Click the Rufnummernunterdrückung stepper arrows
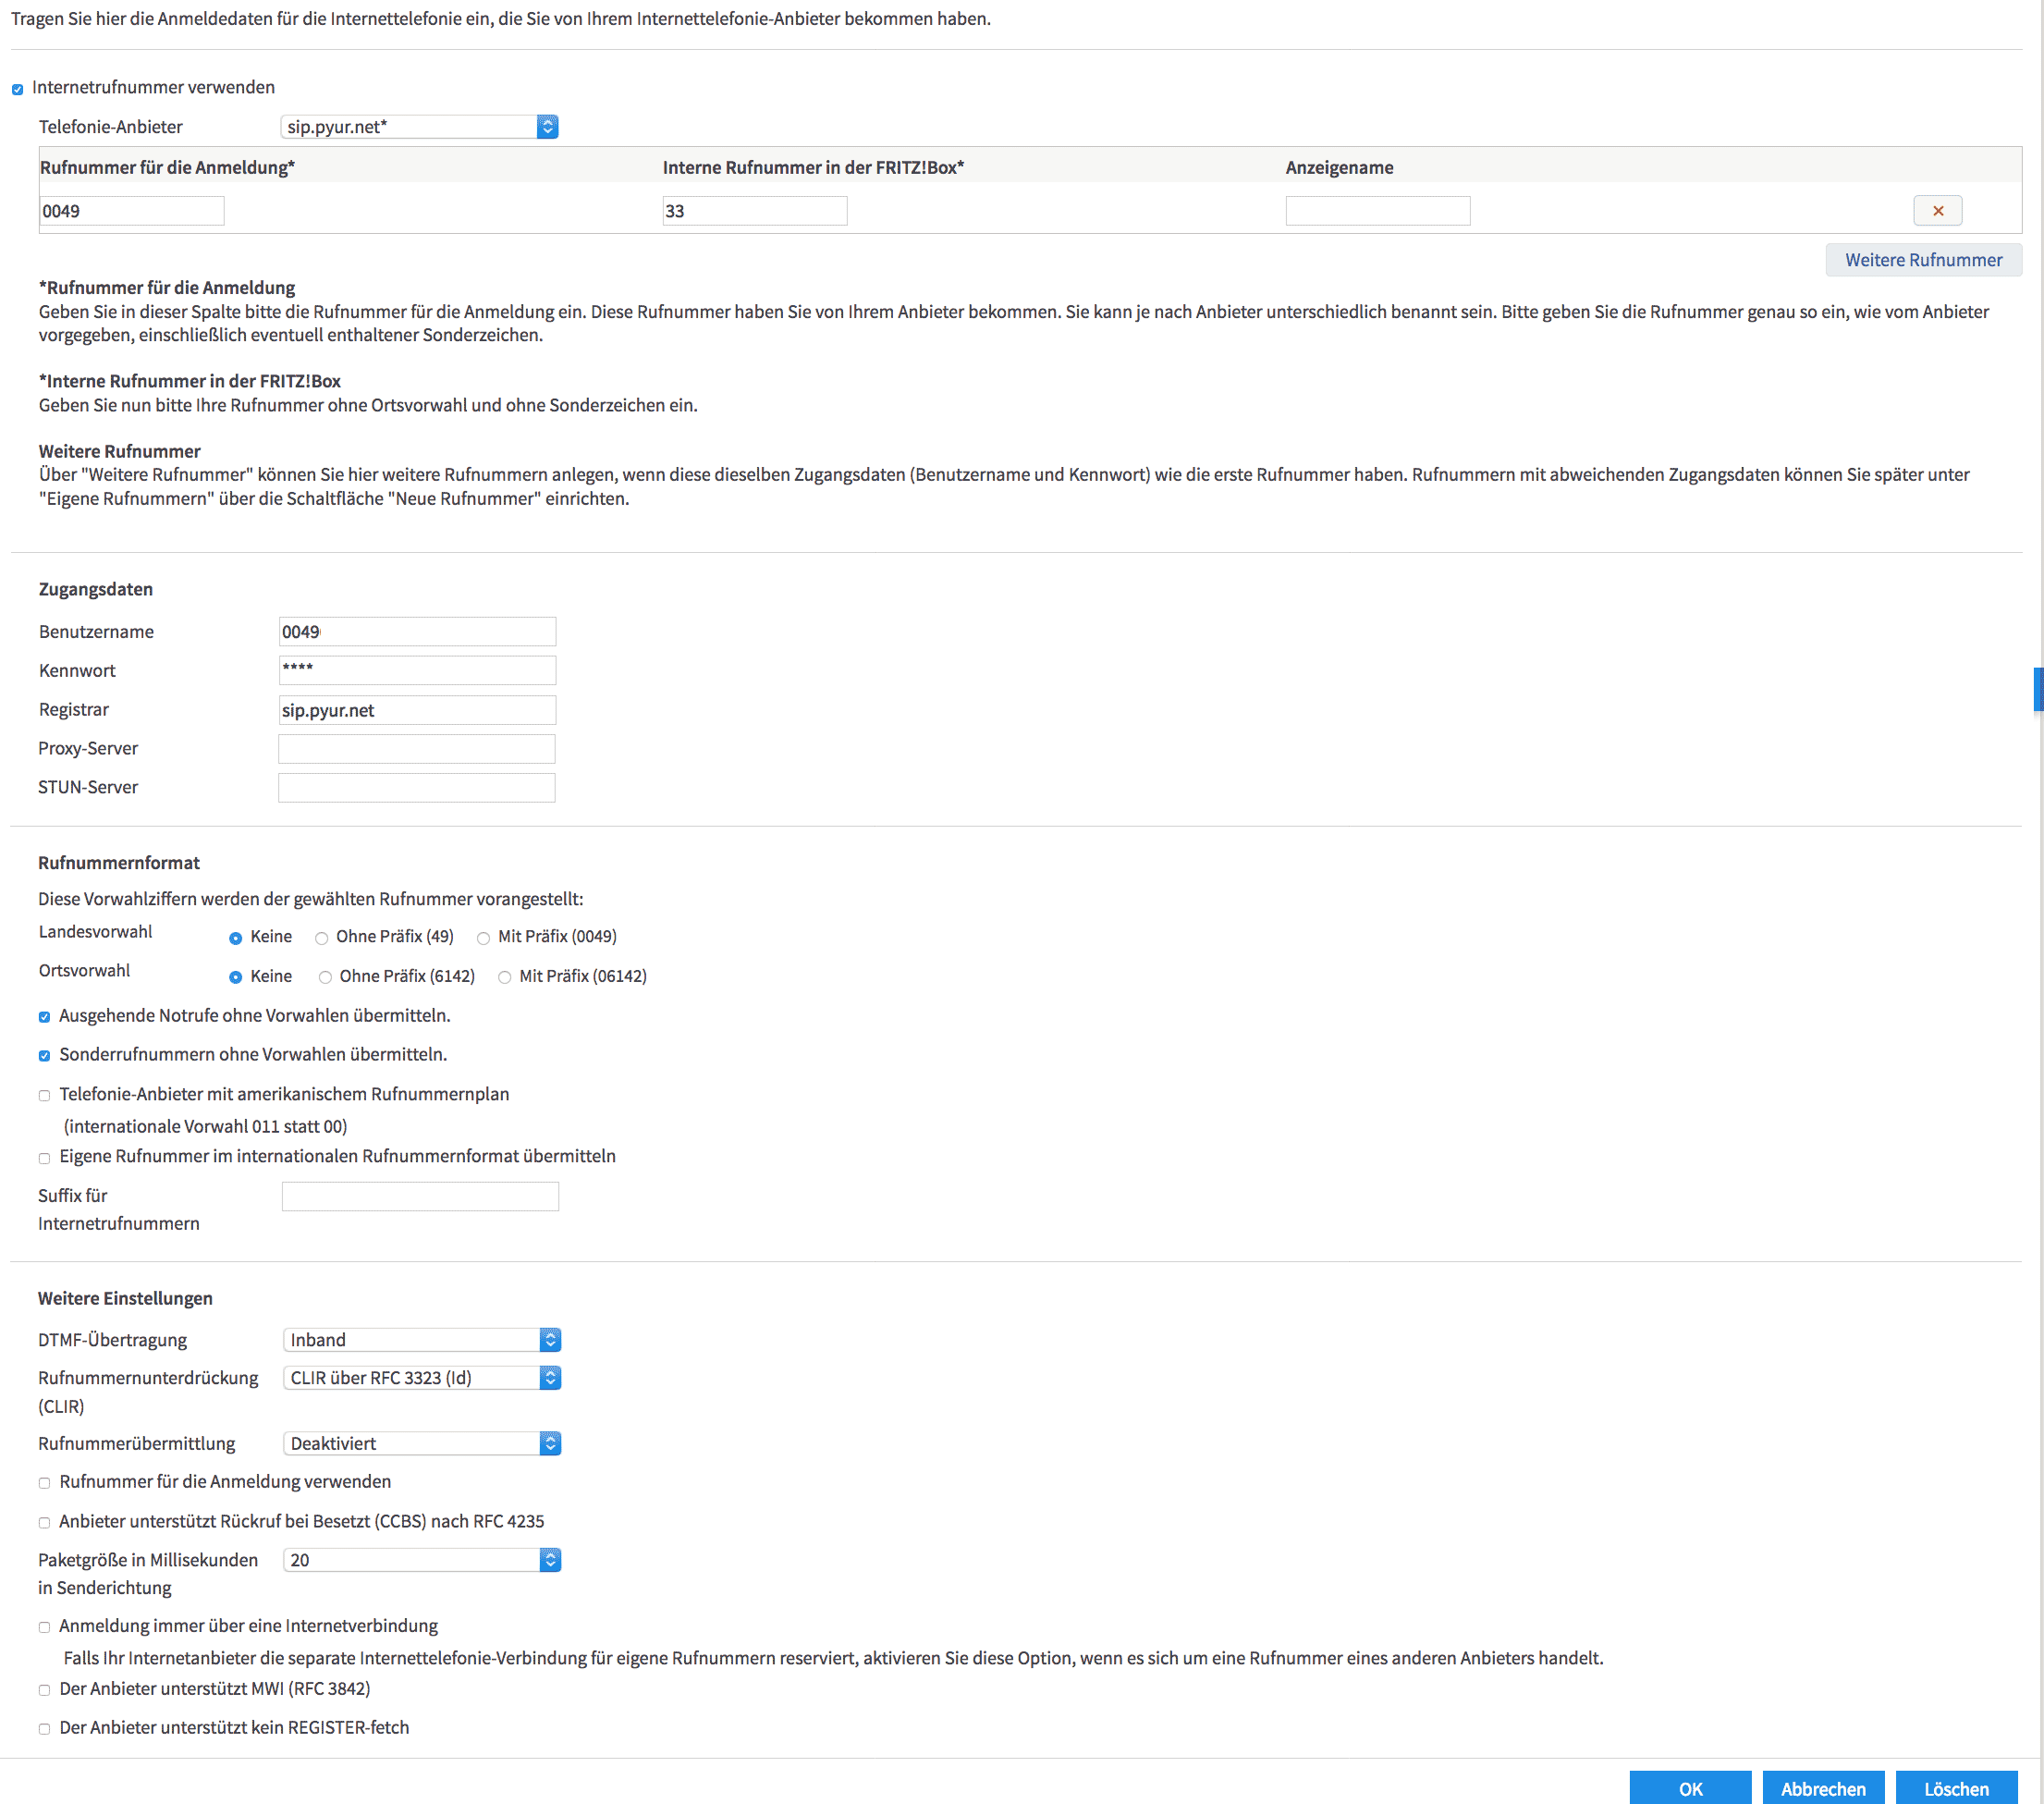This screenshot has height=1804, width=2044. [x=549, y=1377]
